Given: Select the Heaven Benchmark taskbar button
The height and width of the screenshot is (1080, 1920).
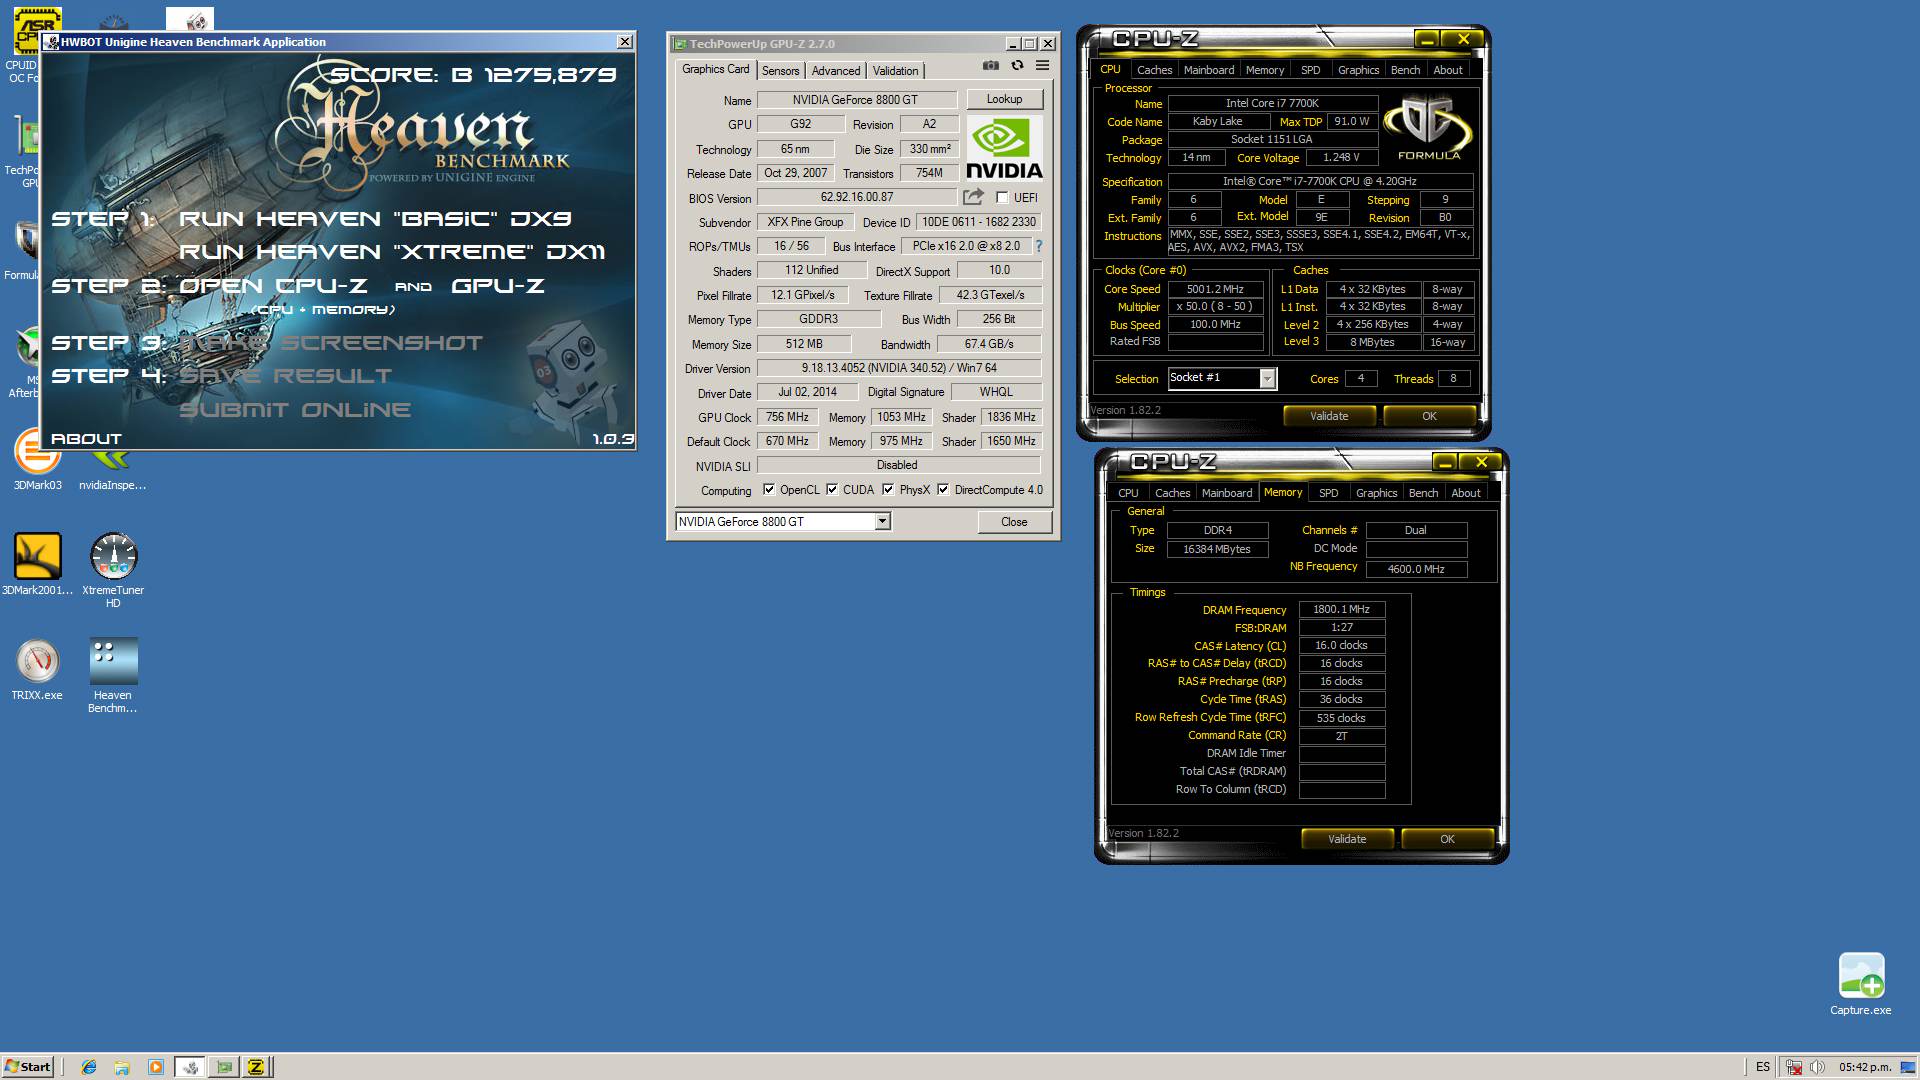Looking at the screenshot, I should [x=190, y=1067].
